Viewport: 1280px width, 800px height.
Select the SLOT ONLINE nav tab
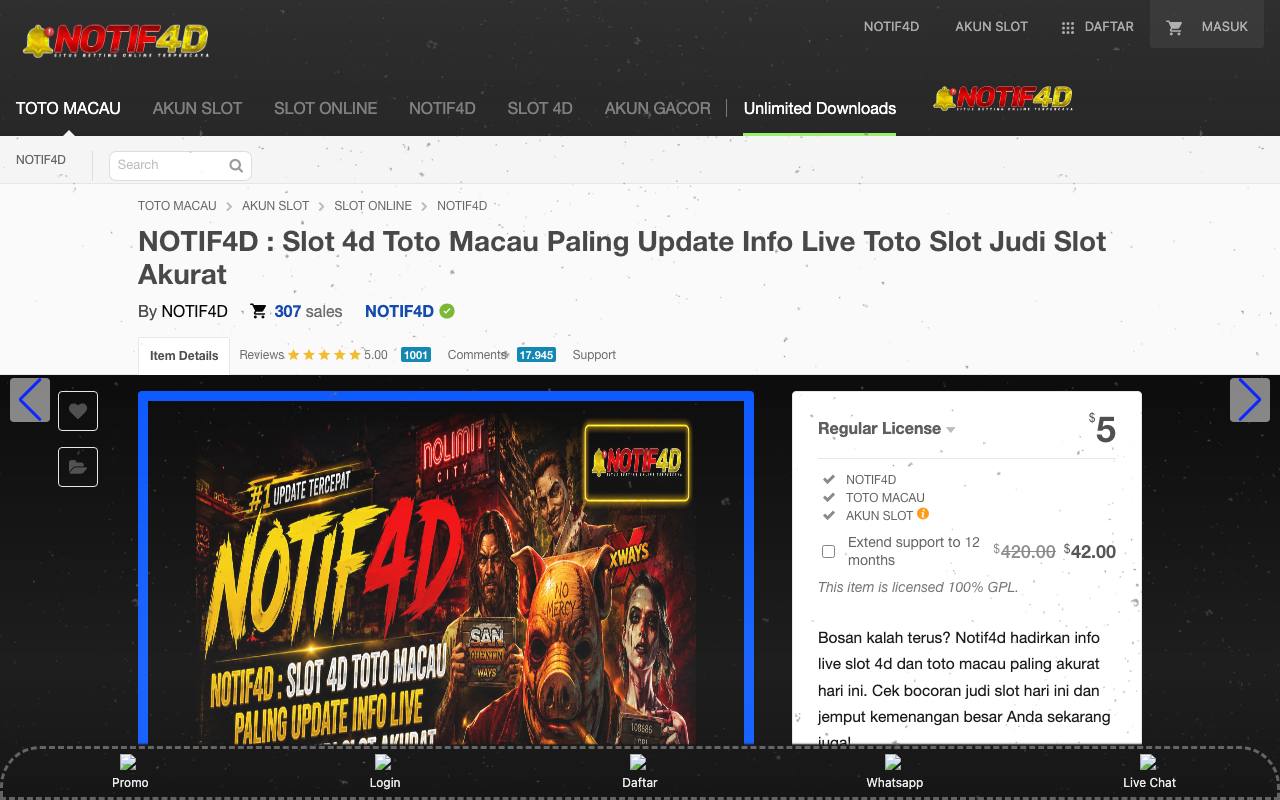point(325,108)
